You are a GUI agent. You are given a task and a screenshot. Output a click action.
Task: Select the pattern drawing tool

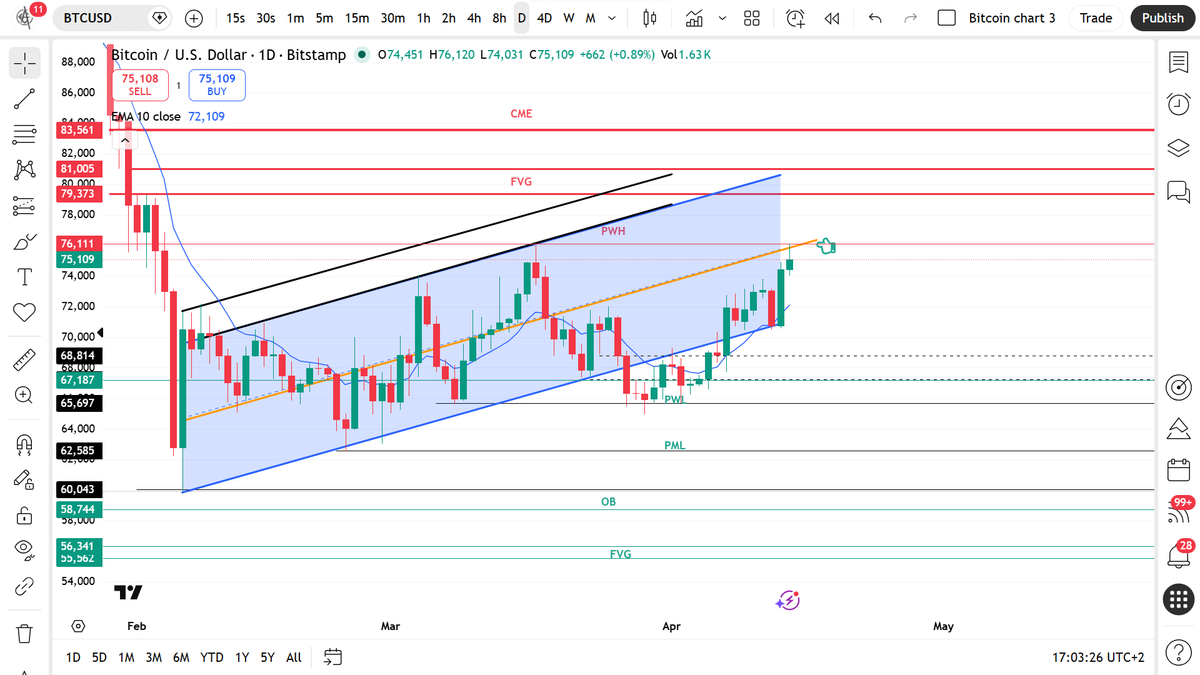coord(25,170)
